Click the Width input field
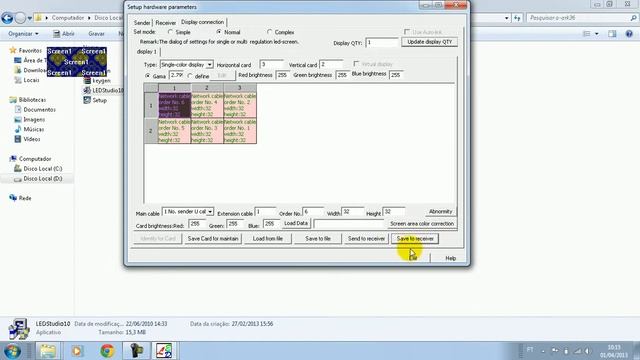 [353, 212]
